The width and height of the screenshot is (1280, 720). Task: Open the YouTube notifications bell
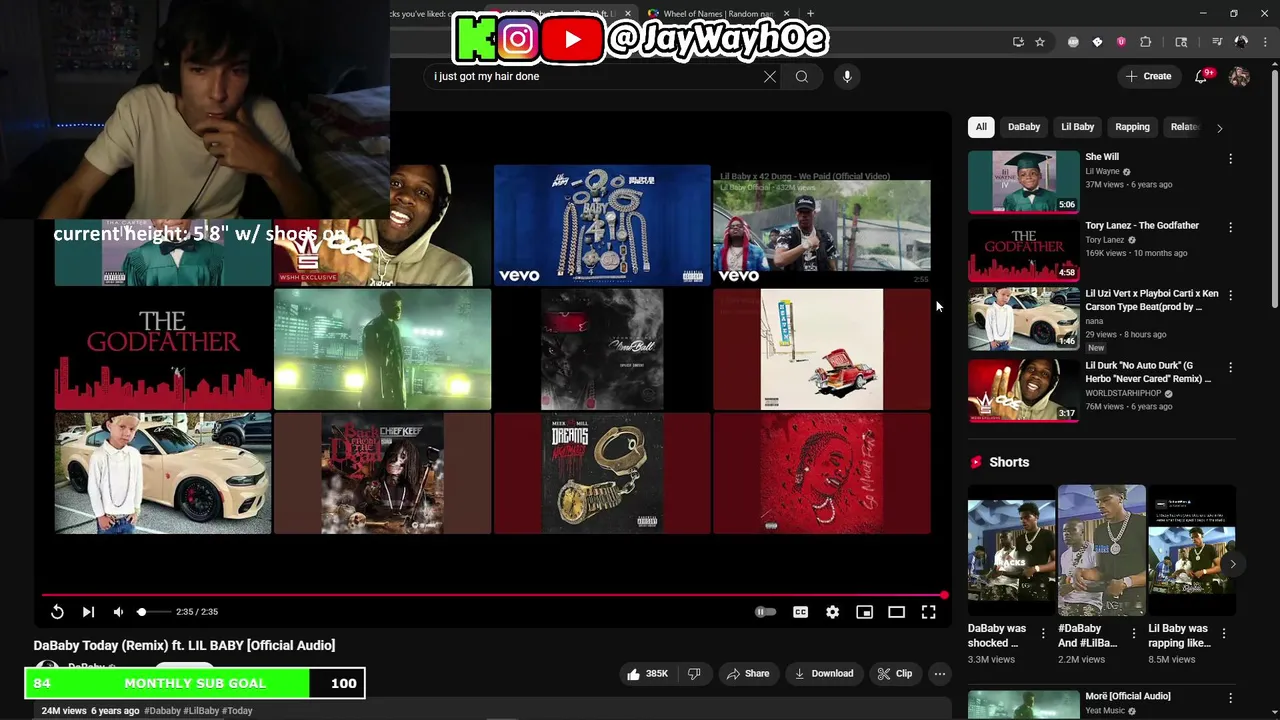click(x=1202, y=76)
